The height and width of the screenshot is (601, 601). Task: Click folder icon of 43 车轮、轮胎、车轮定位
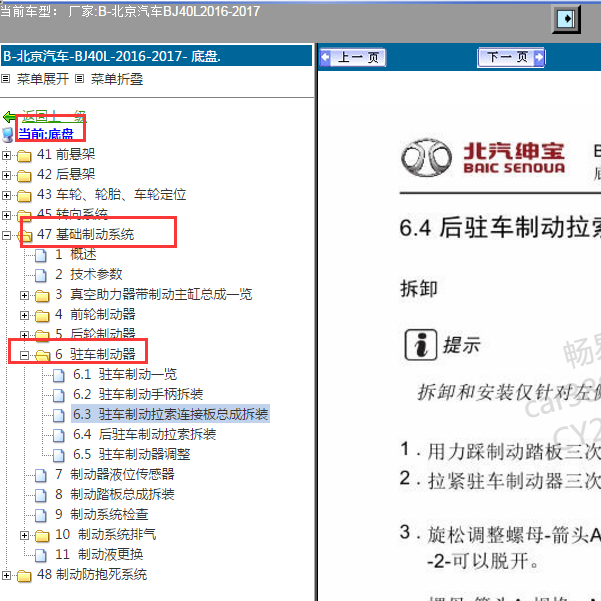(x=24, y=195)
